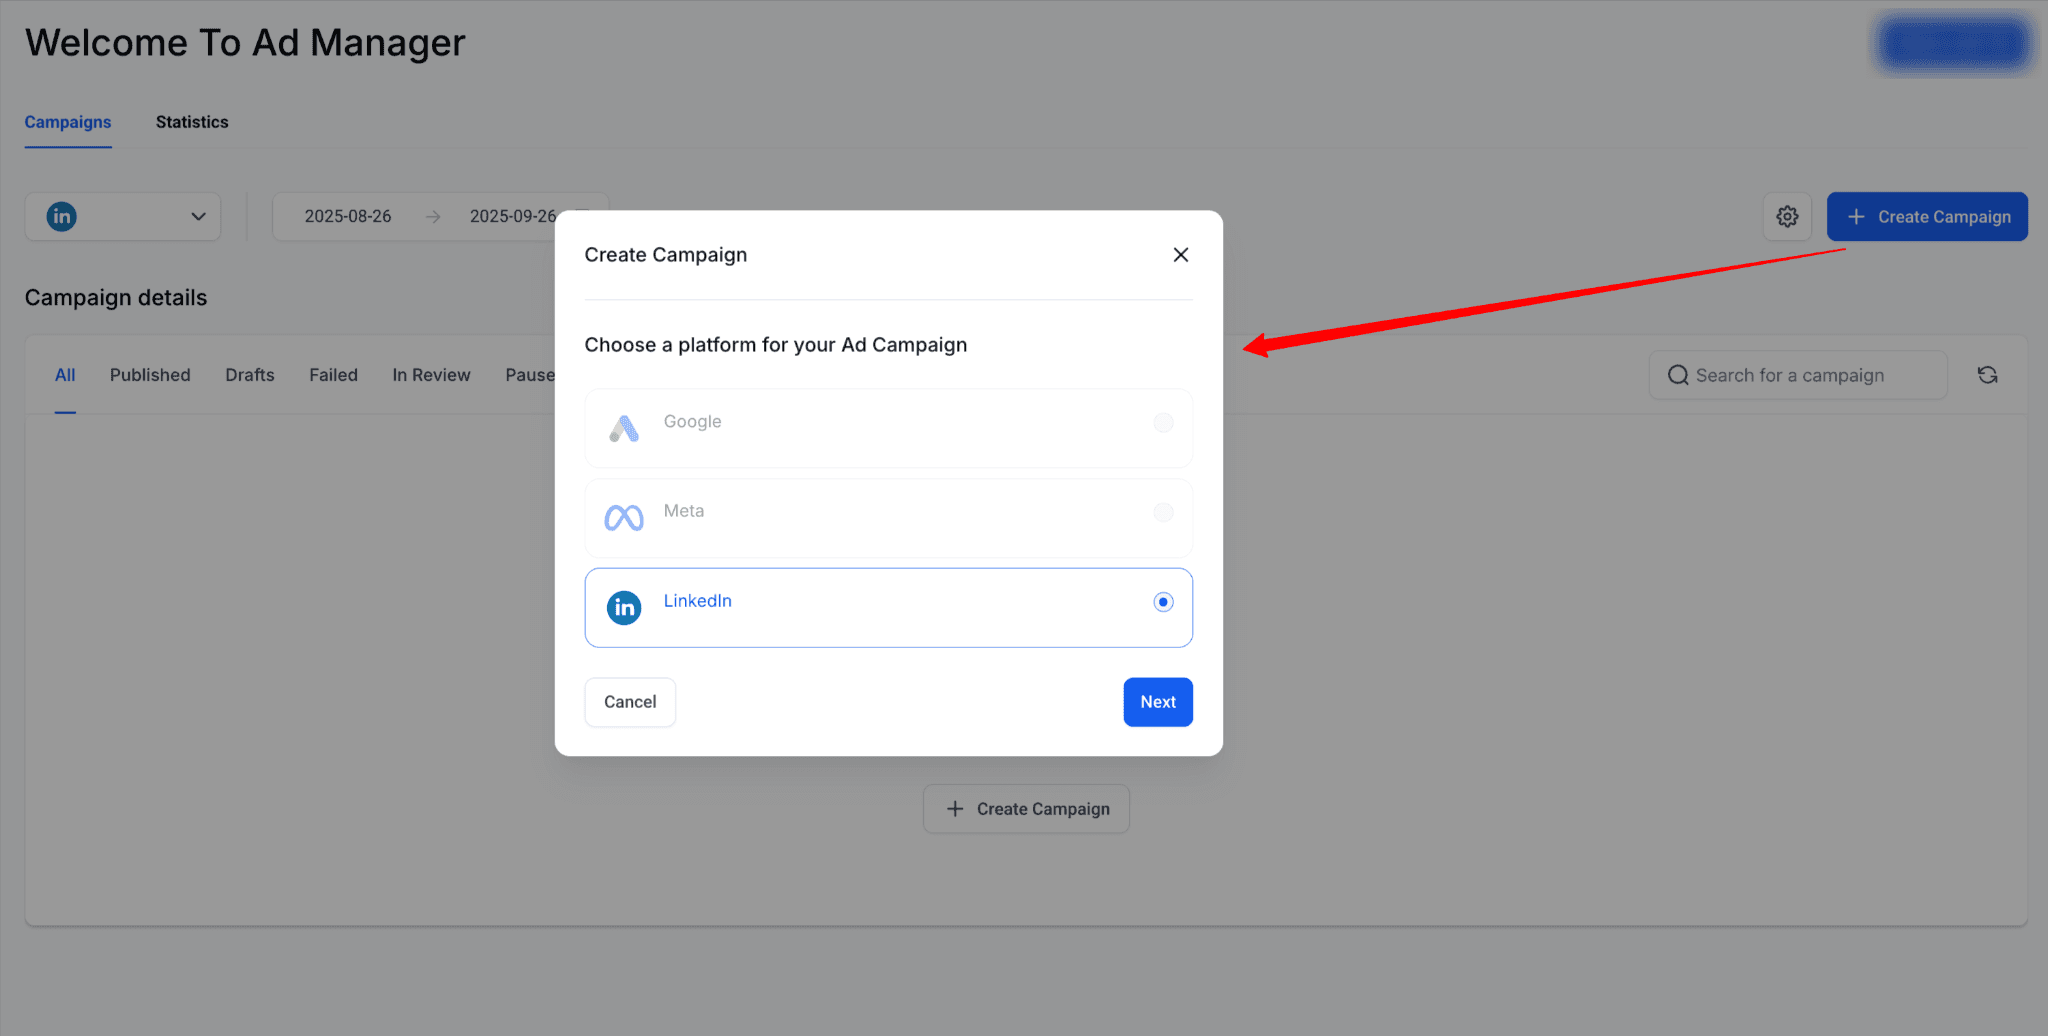Click the LinkedIn icon in filter dropdown
Screen dimensions: 2048x1036
[x=61, y=217]
